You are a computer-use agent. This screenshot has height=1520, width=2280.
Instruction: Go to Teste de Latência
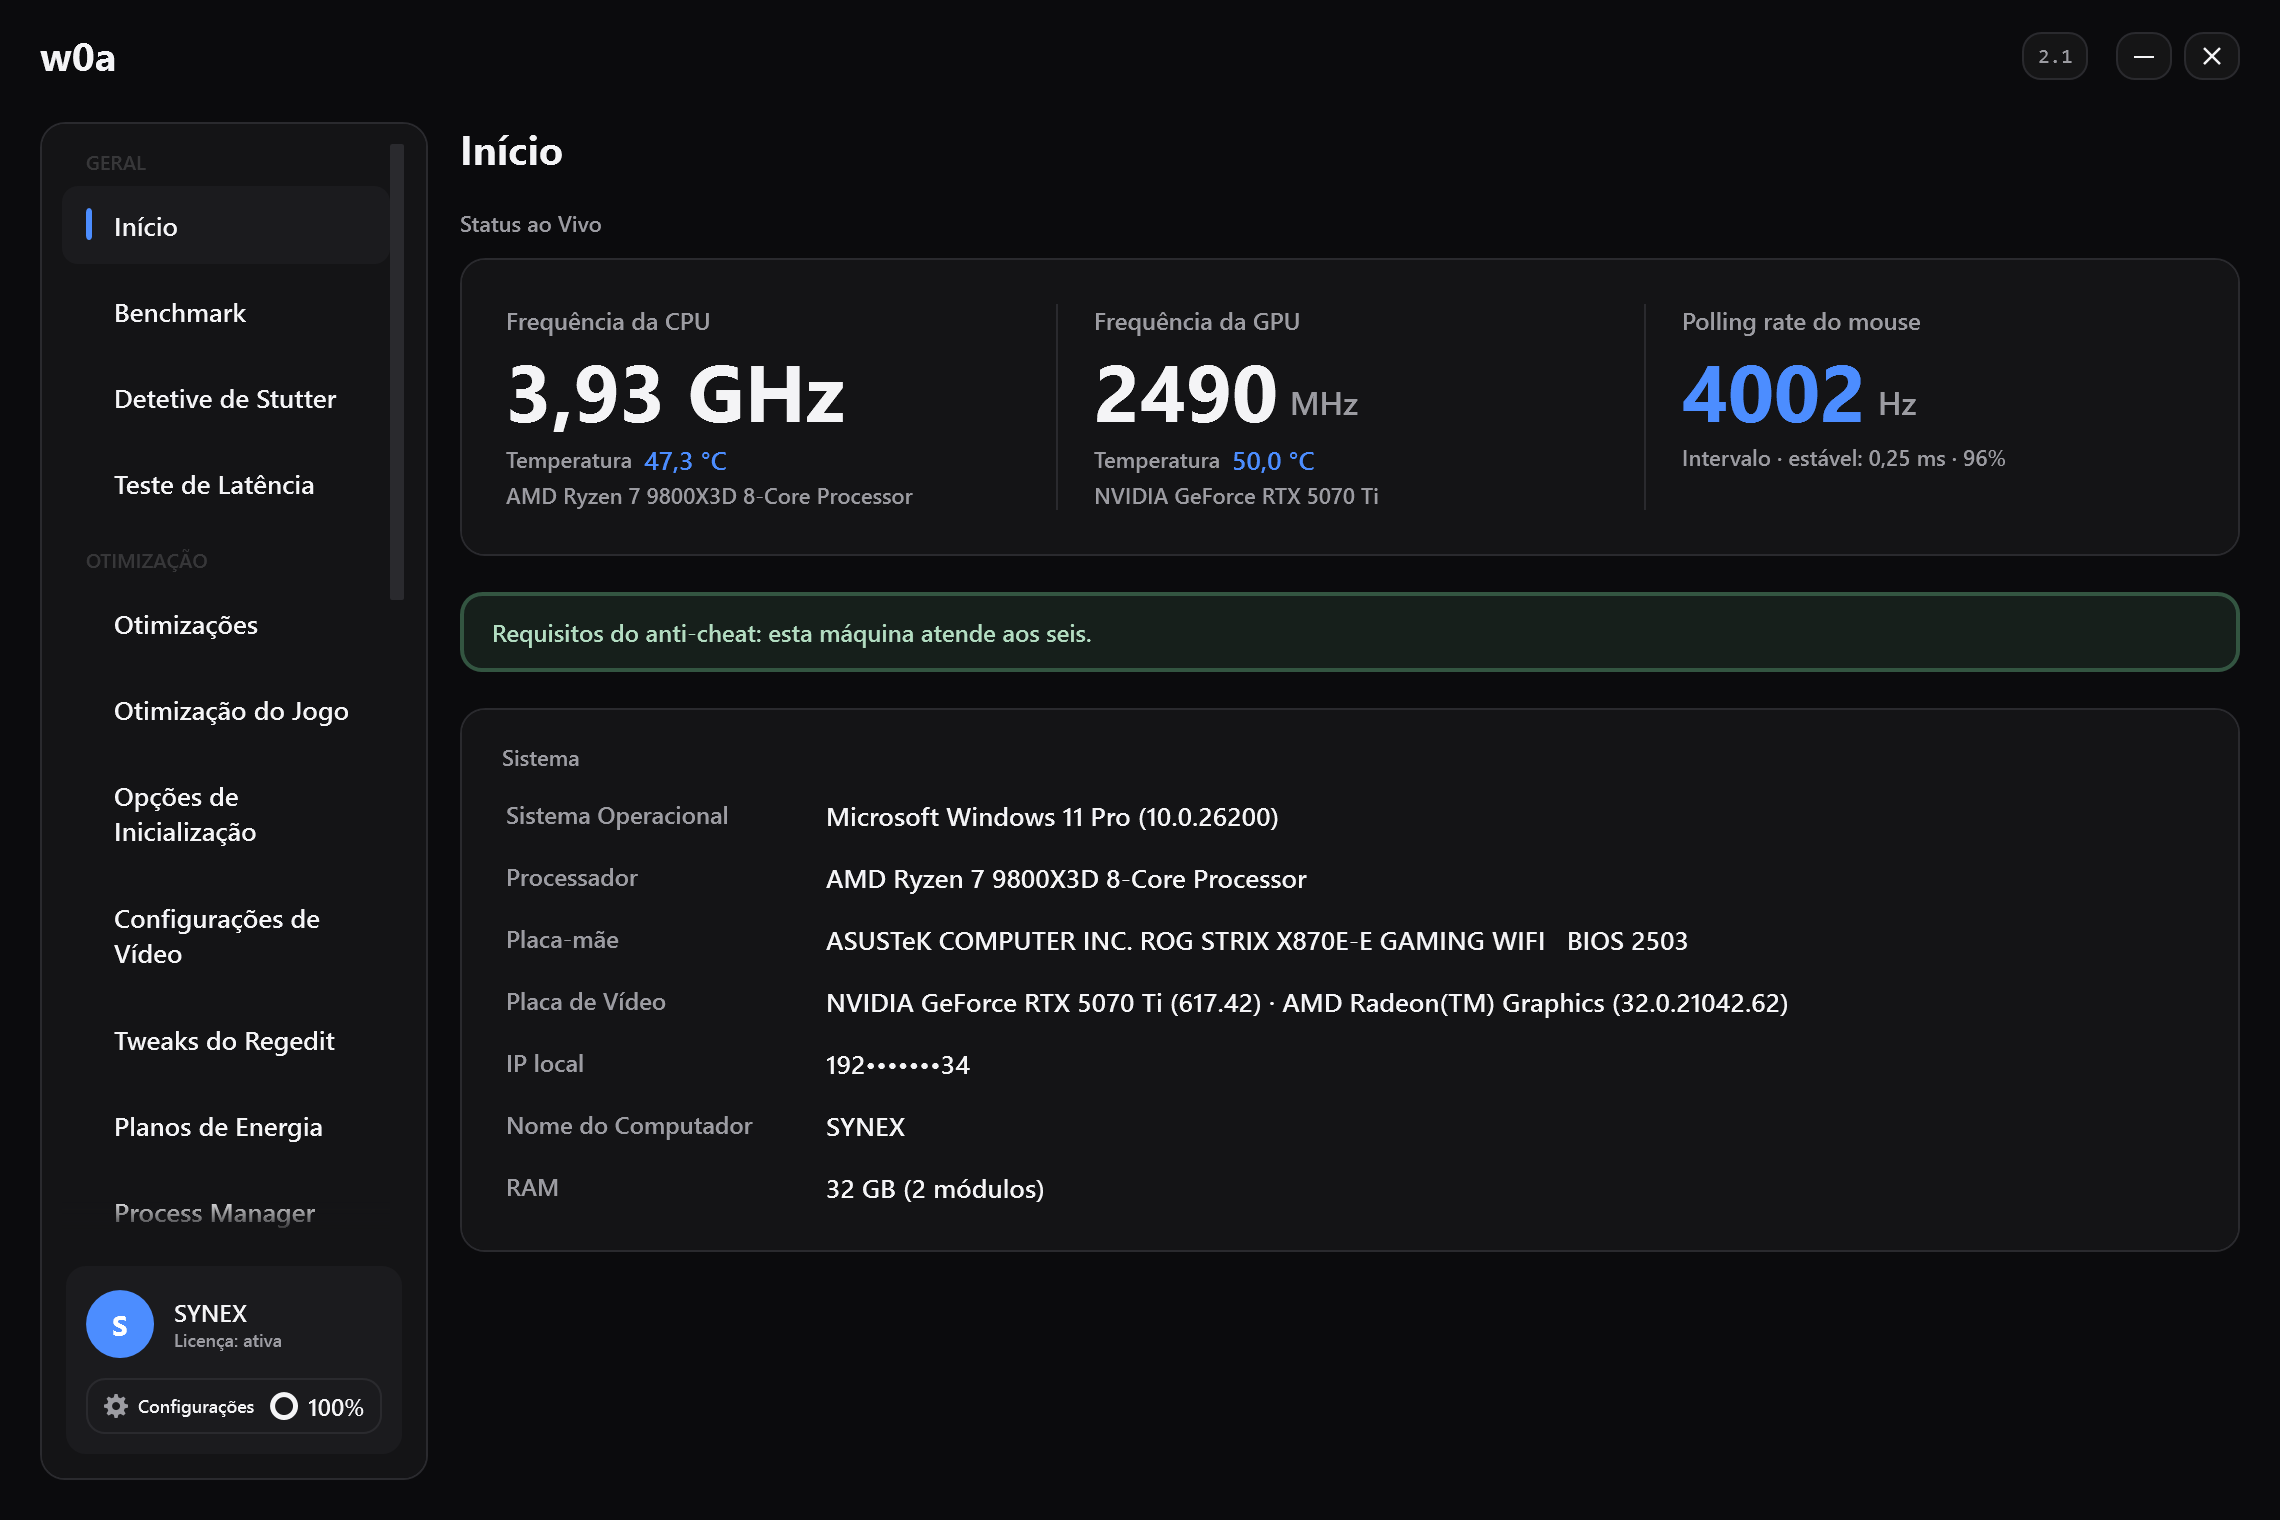point(226,485)
